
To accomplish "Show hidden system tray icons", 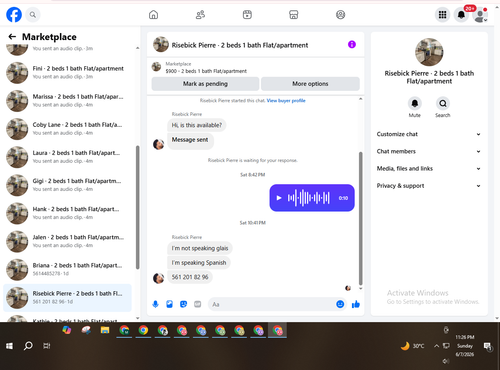I will click(436, 346).
